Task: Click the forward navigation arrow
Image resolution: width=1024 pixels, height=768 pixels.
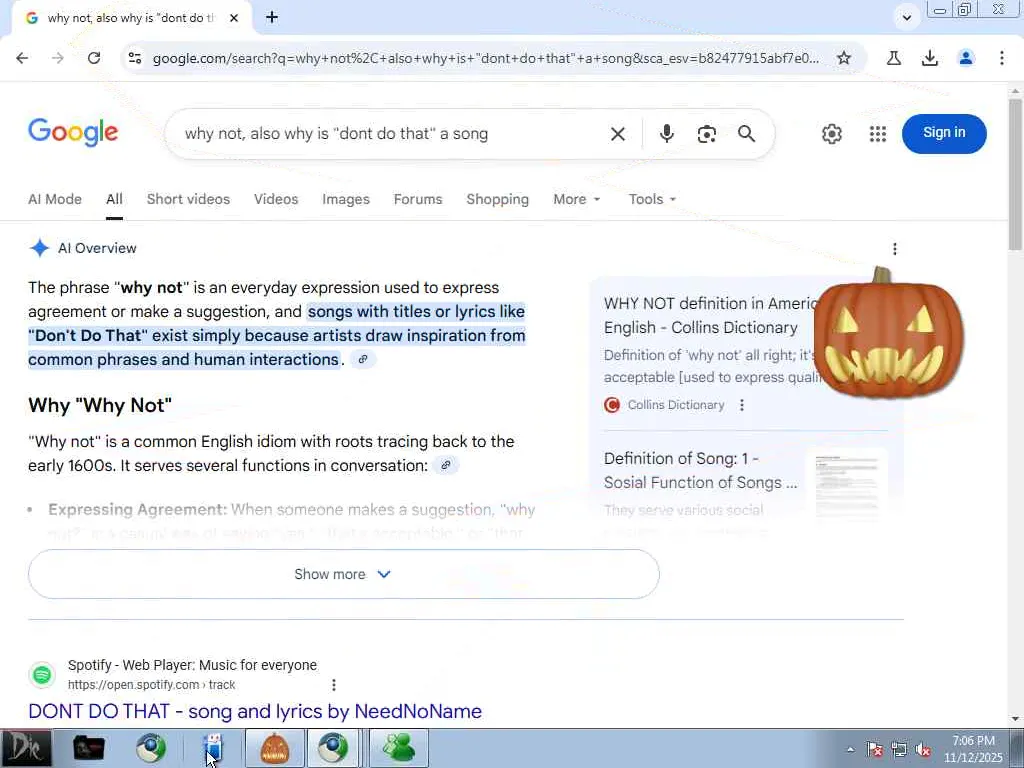Action: 57,58
